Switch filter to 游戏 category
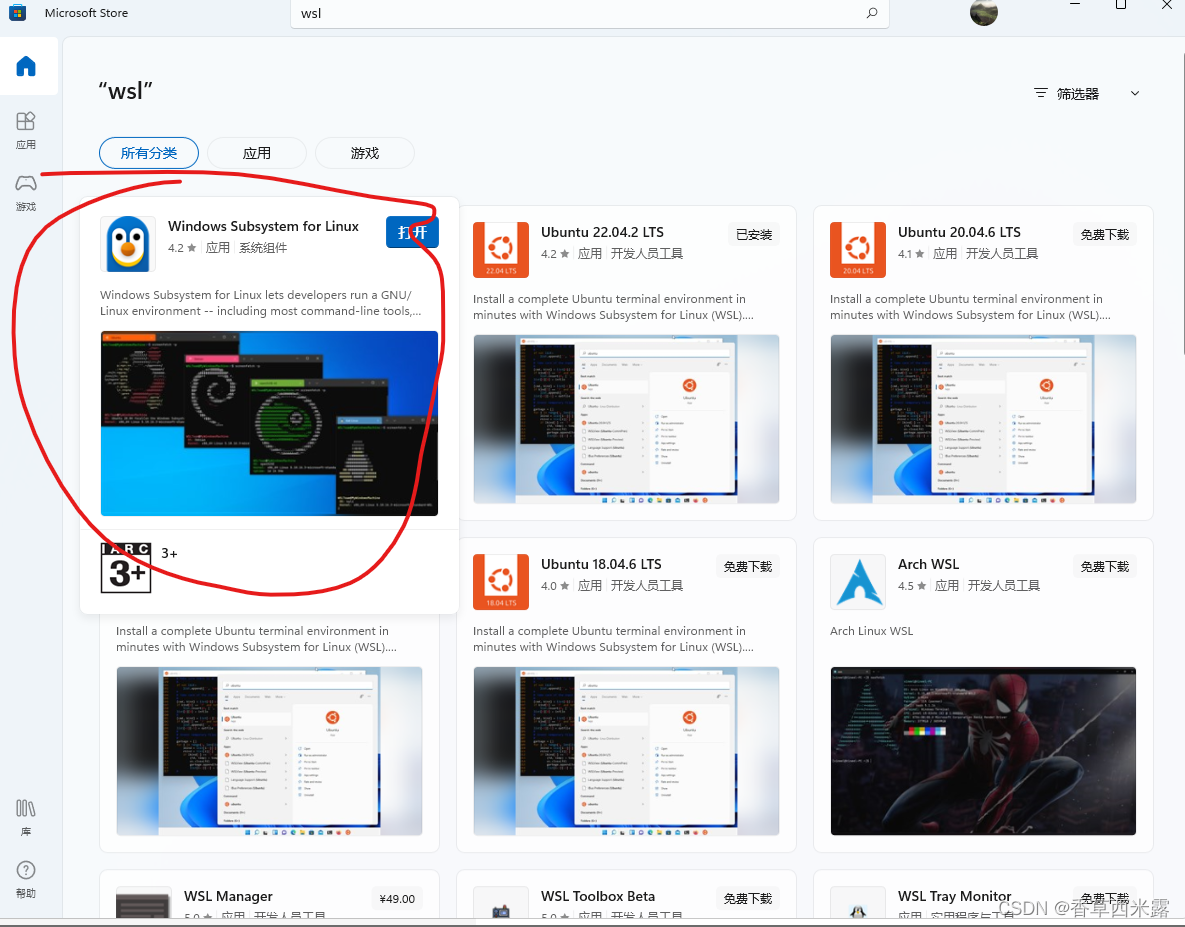This screenshot has width=1185, height=927. point(364,153)
